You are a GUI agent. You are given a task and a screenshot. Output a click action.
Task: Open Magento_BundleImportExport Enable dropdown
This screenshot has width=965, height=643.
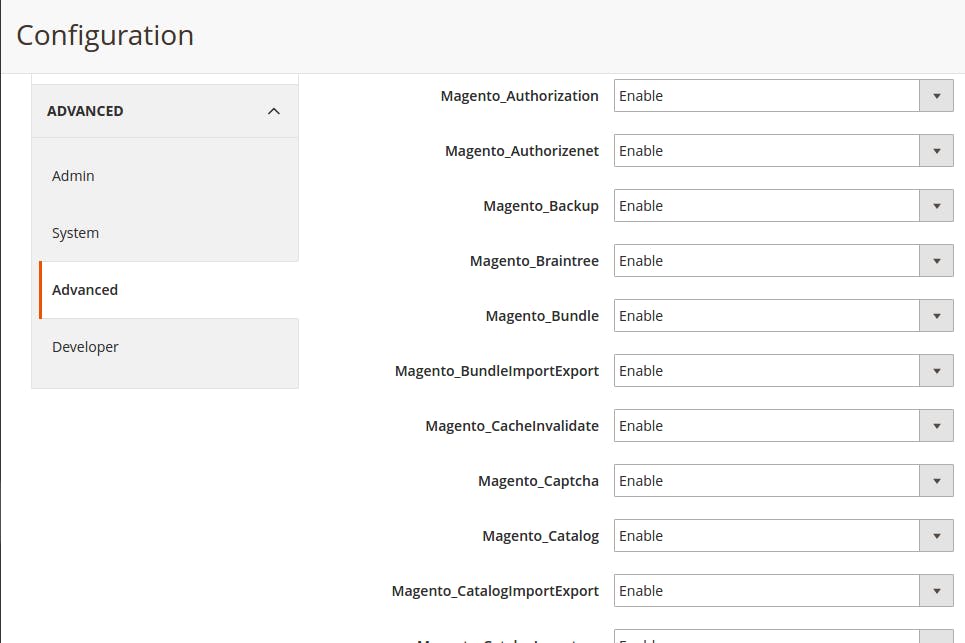pyautogui.click(x=783, y=371)
